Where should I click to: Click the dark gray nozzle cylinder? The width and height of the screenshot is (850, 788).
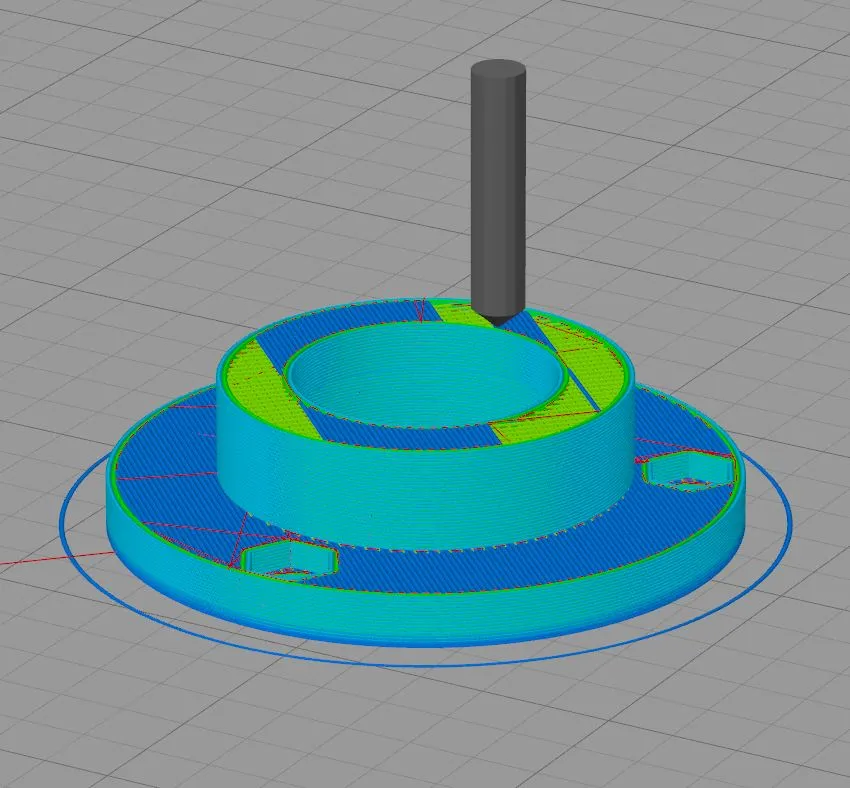498,192
